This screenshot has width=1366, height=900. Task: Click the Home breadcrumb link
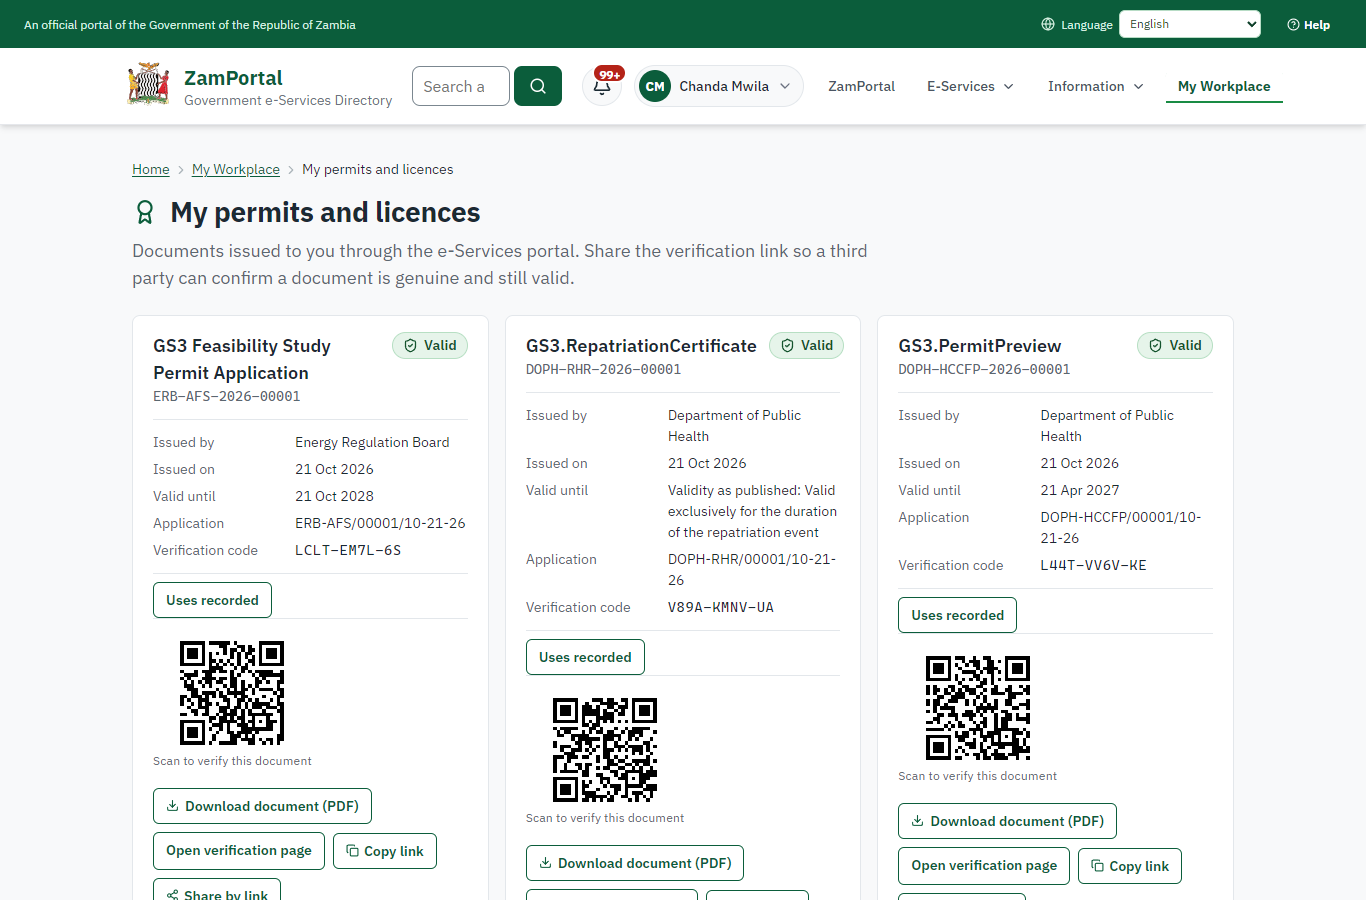point(151,169)
